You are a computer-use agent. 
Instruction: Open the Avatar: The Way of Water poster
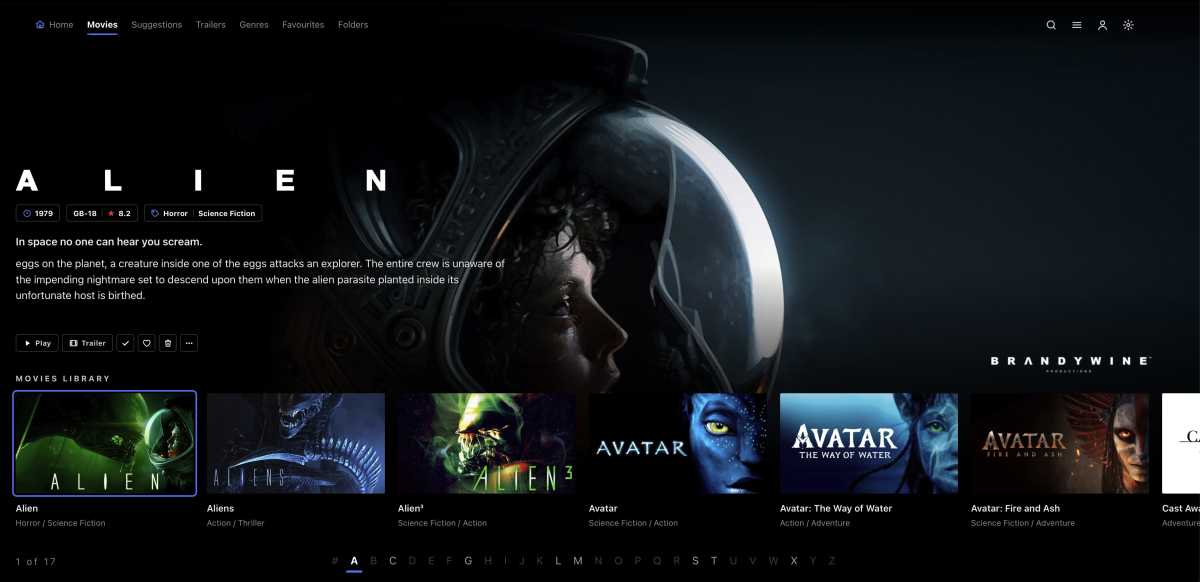click(869, 443)
